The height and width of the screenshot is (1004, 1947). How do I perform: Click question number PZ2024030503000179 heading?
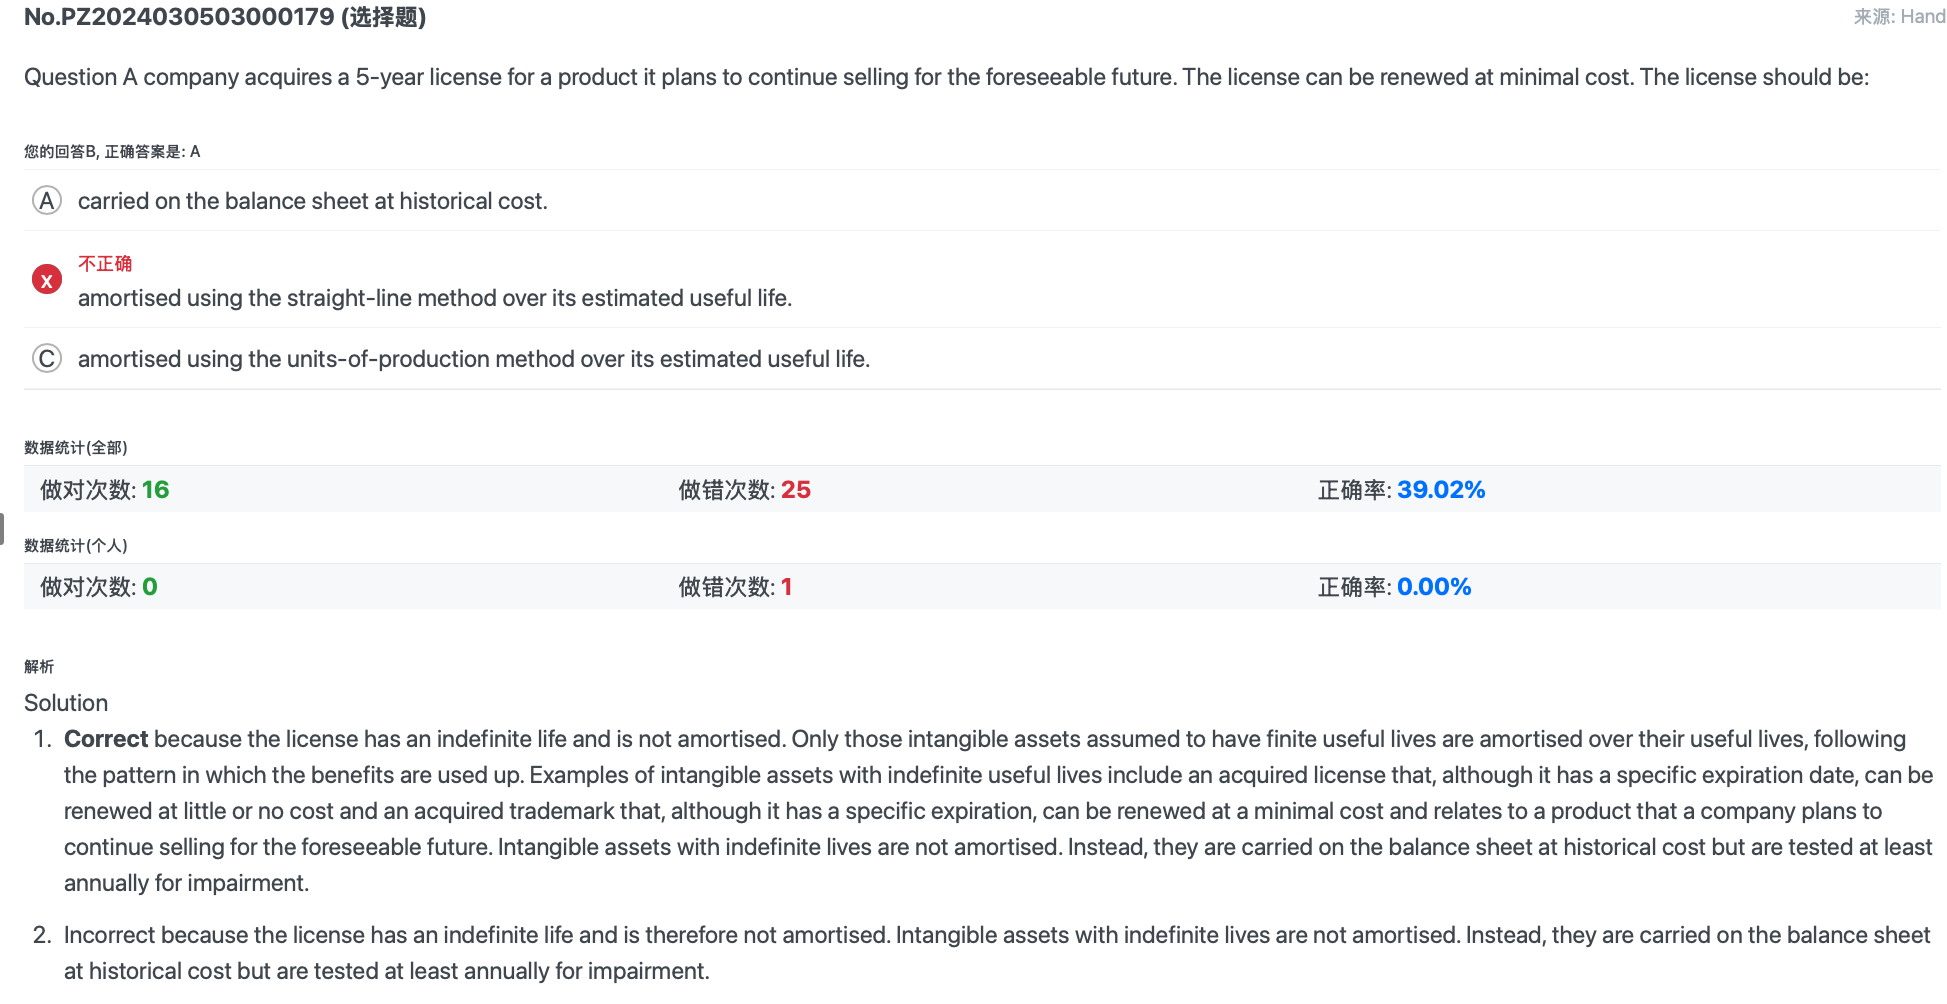click(x=225, y=17)
